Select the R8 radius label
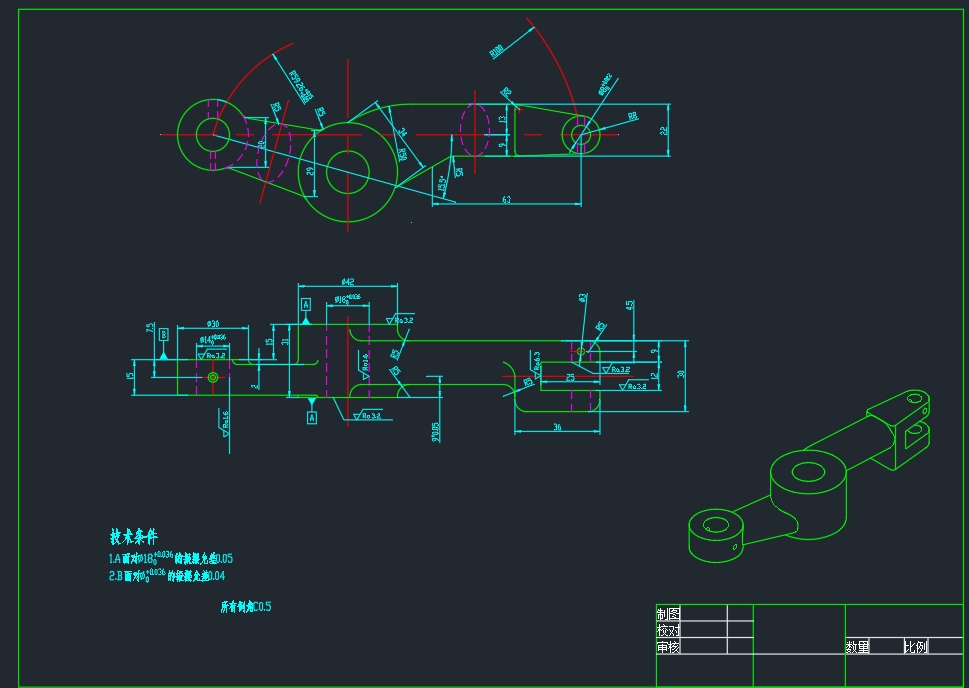969x688 pixels. [x=633, y=116]
